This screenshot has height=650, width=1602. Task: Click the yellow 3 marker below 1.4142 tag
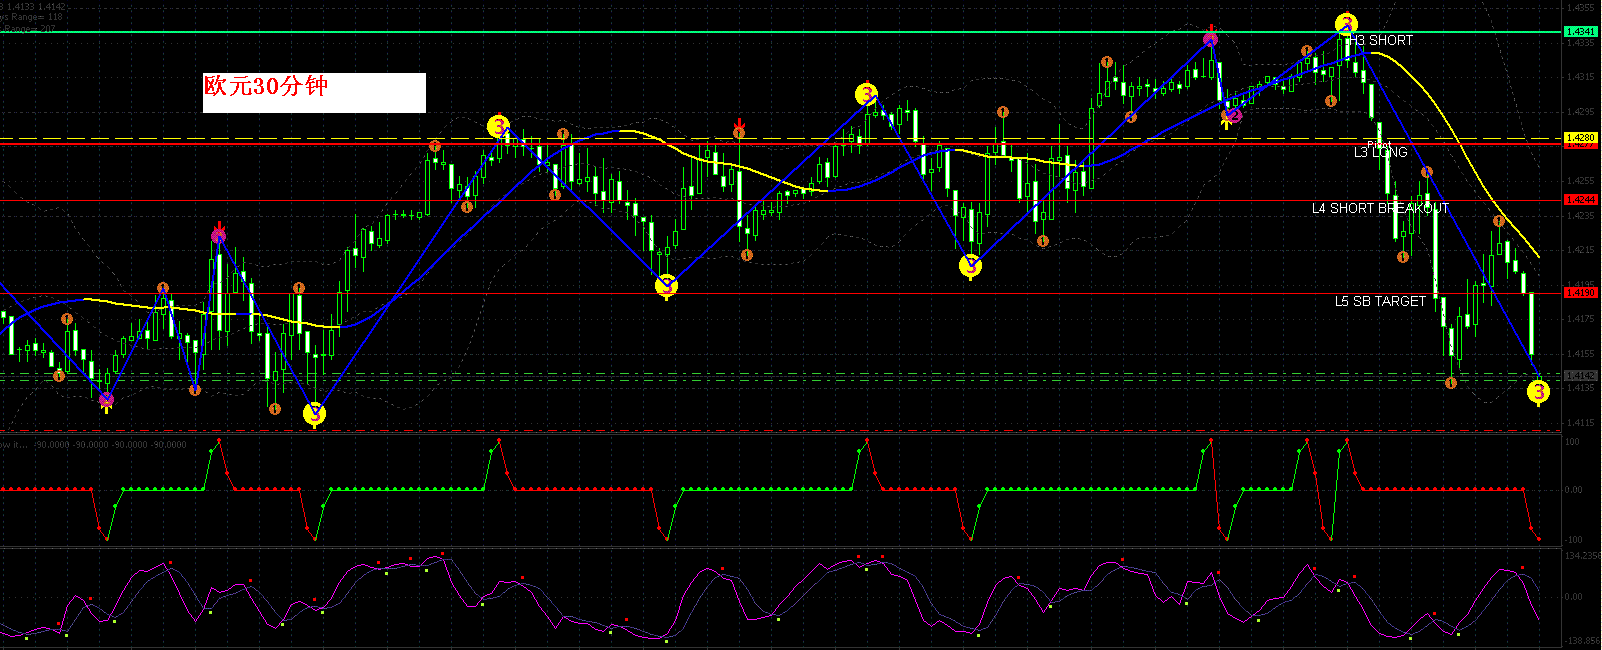[1538, 392]
